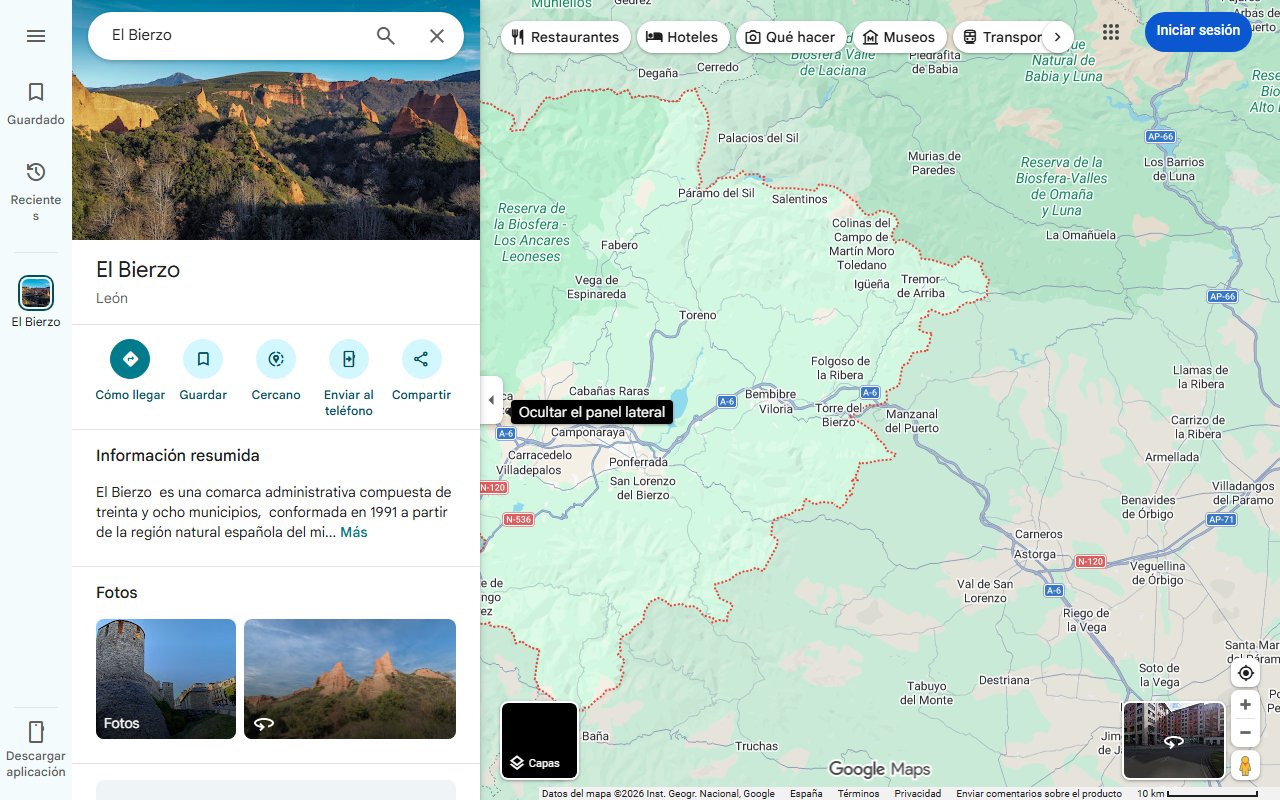Open the Las Médulas photo thumbnail
1280x800 pixels.
click(x=349, y=679)
